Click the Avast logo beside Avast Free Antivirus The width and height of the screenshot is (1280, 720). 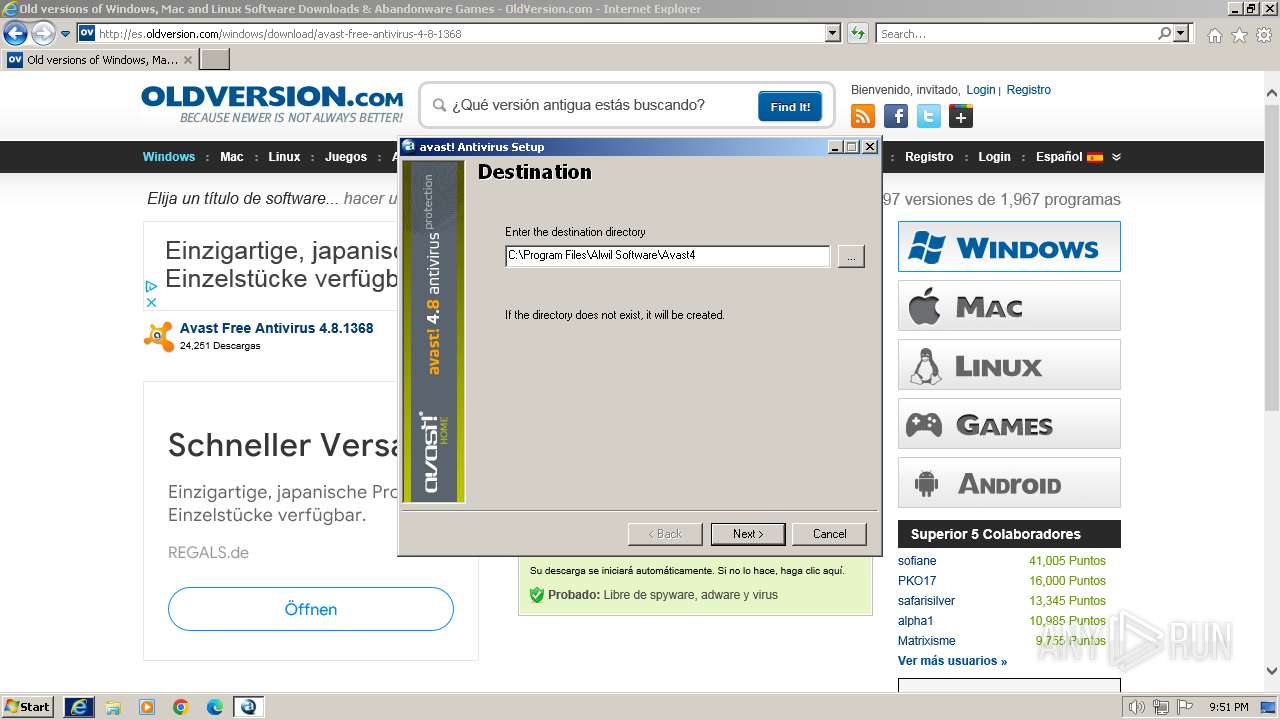pyautogui.click(x=158, y=336)
